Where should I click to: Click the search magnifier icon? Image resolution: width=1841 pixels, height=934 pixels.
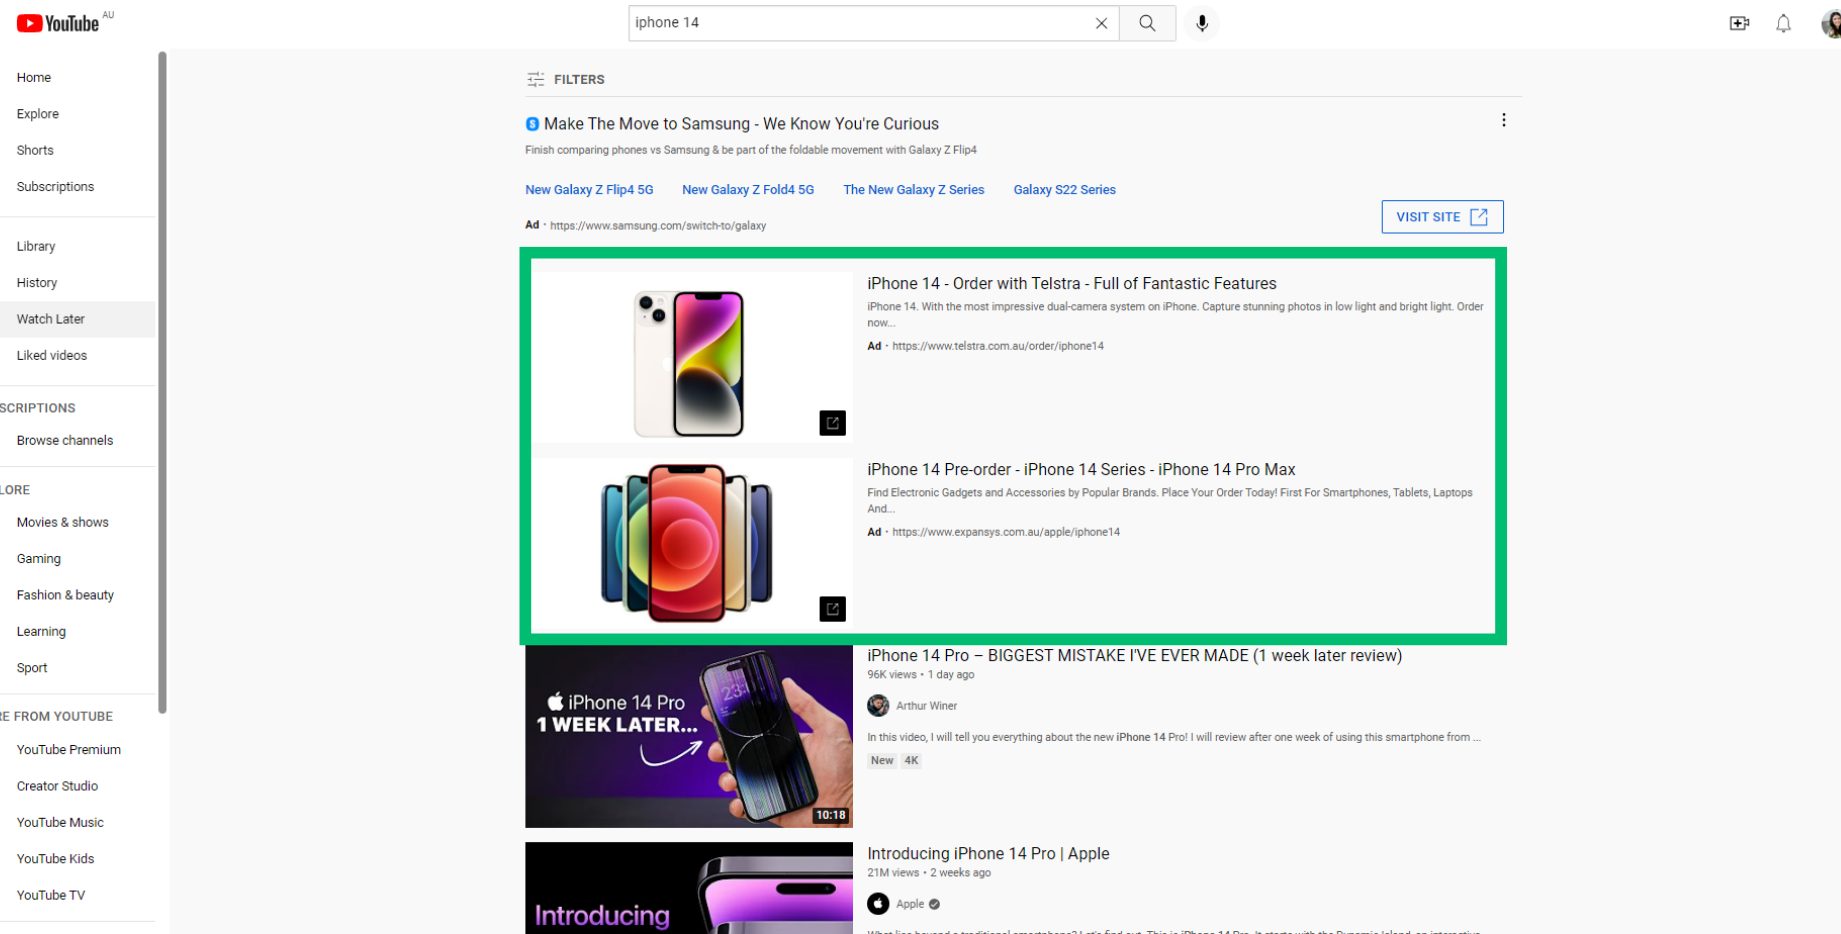(1146, 22)
